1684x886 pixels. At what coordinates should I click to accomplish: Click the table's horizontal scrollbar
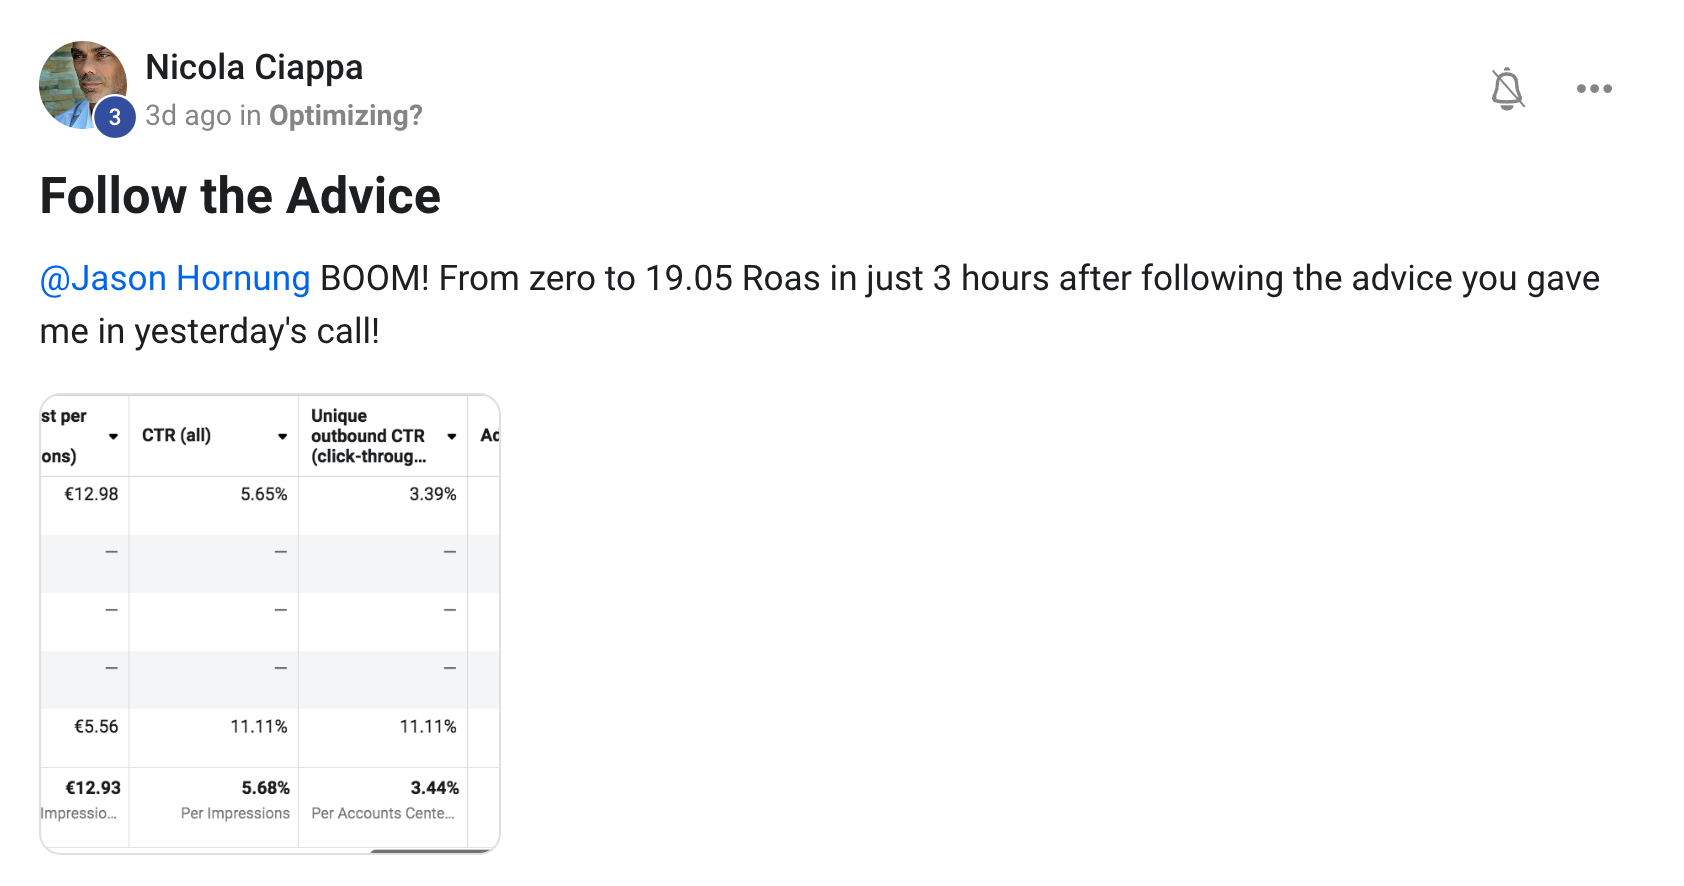(430, 851)
